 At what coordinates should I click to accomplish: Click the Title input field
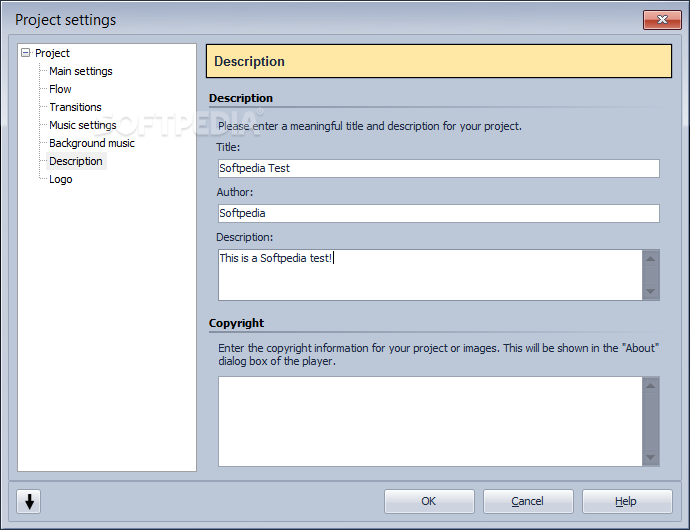pyautogui.click(x=439, y=169)
